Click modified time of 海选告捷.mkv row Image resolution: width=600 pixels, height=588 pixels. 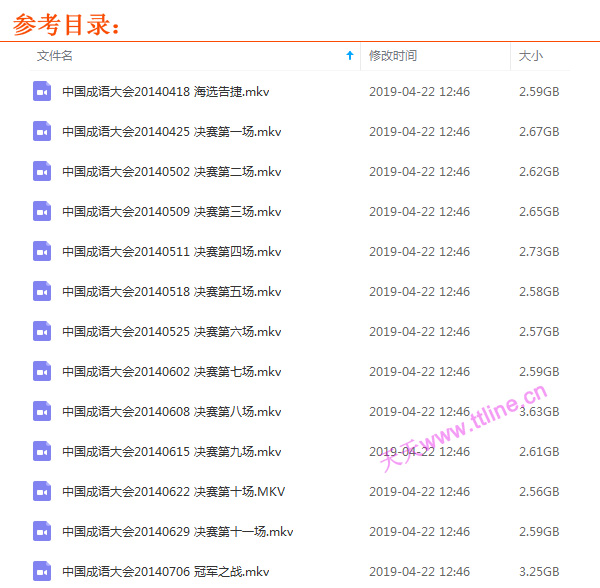[419, 92]
